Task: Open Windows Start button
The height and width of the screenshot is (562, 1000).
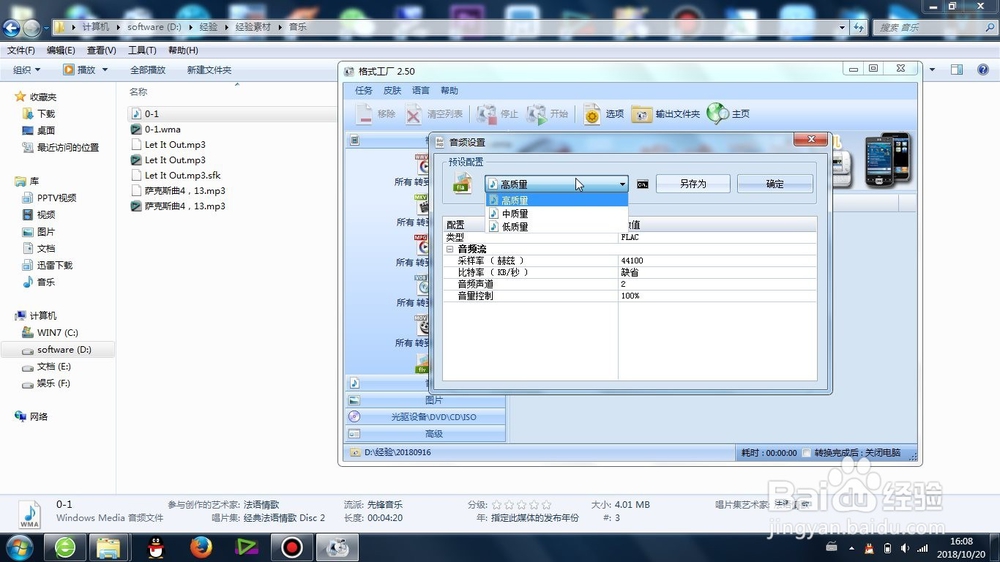Action: tap(19, 548)
